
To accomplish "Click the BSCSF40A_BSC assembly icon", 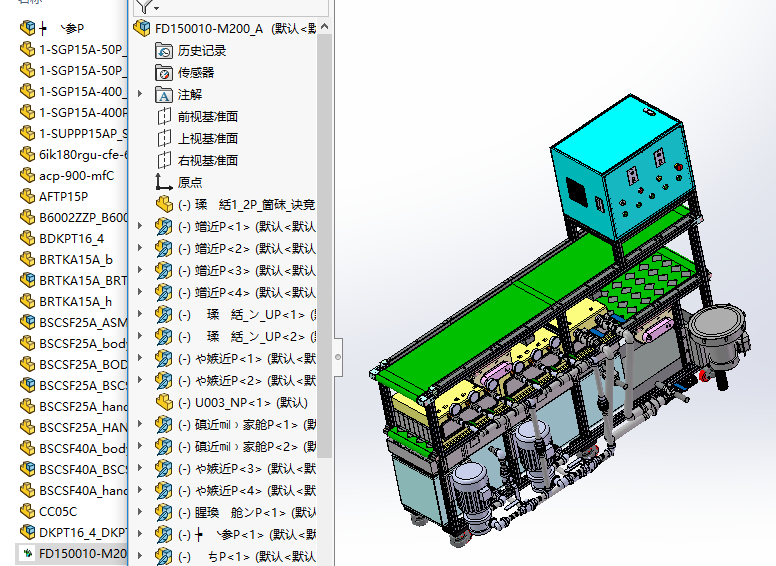I will point(28,469).
